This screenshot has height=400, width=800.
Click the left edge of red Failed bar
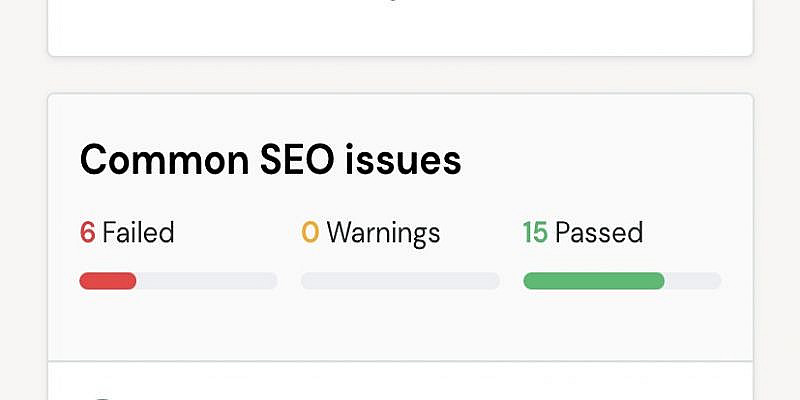pyautogui.click(x=84, y=281)
